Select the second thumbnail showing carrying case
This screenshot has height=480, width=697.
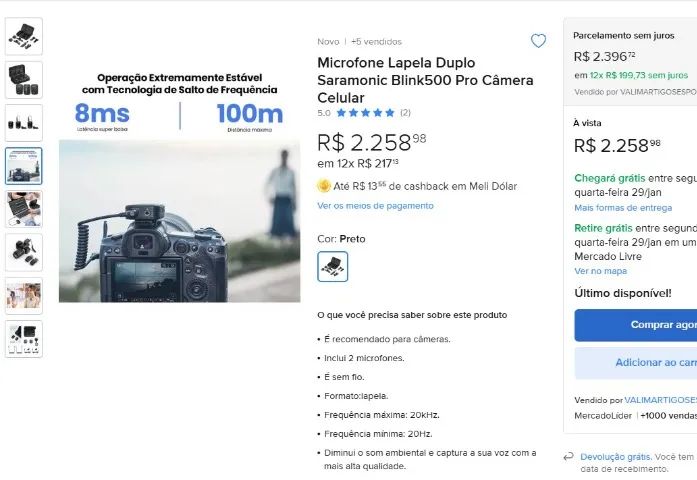(24, 79)
